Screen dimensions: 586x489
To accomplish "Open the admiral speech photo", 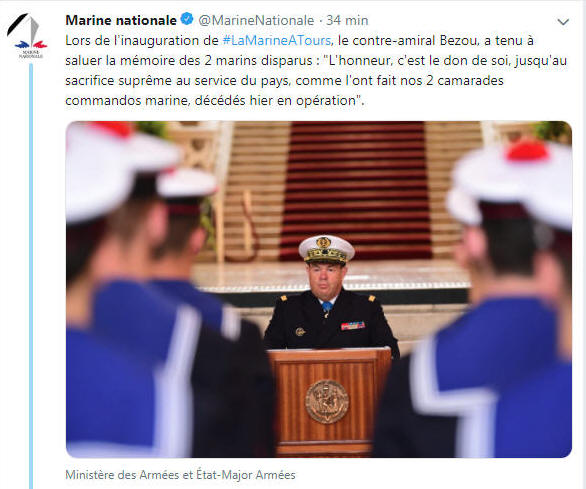I will [319, 289].
